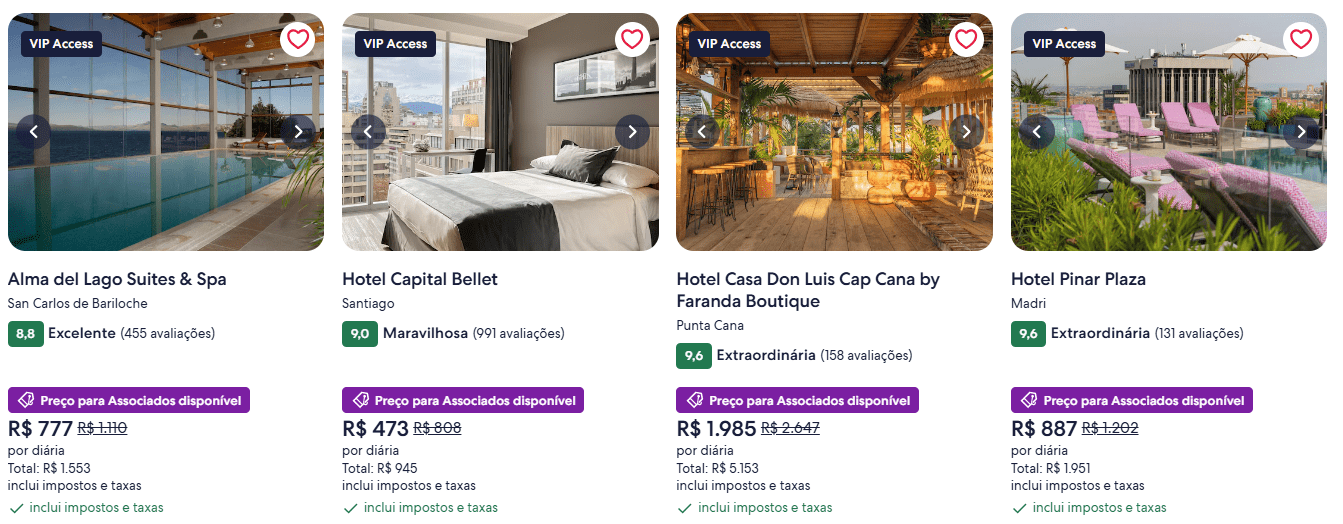Save Hotel Casa Don Luis to favorites
Viewport: 1343px width, 524px height.
(x=966, y=39)
